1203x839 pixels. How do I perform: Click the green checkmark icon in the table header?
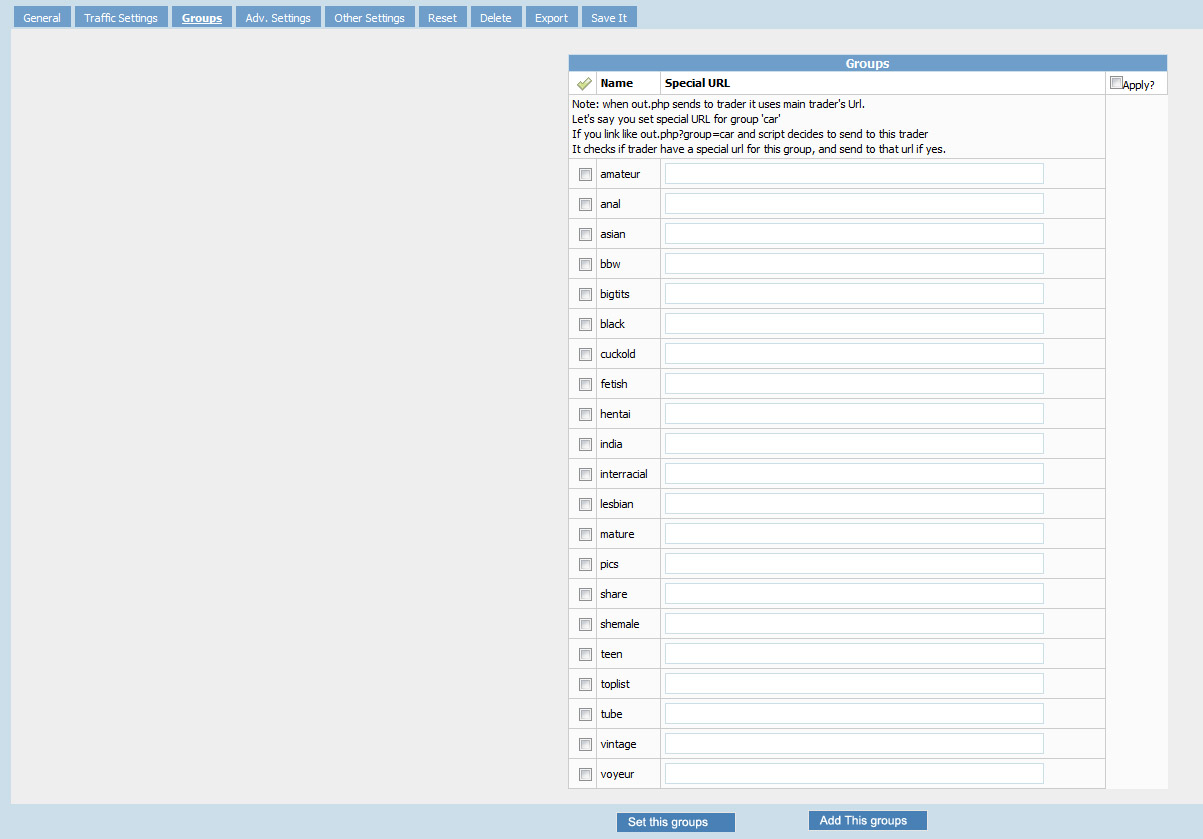click(585, 84)
